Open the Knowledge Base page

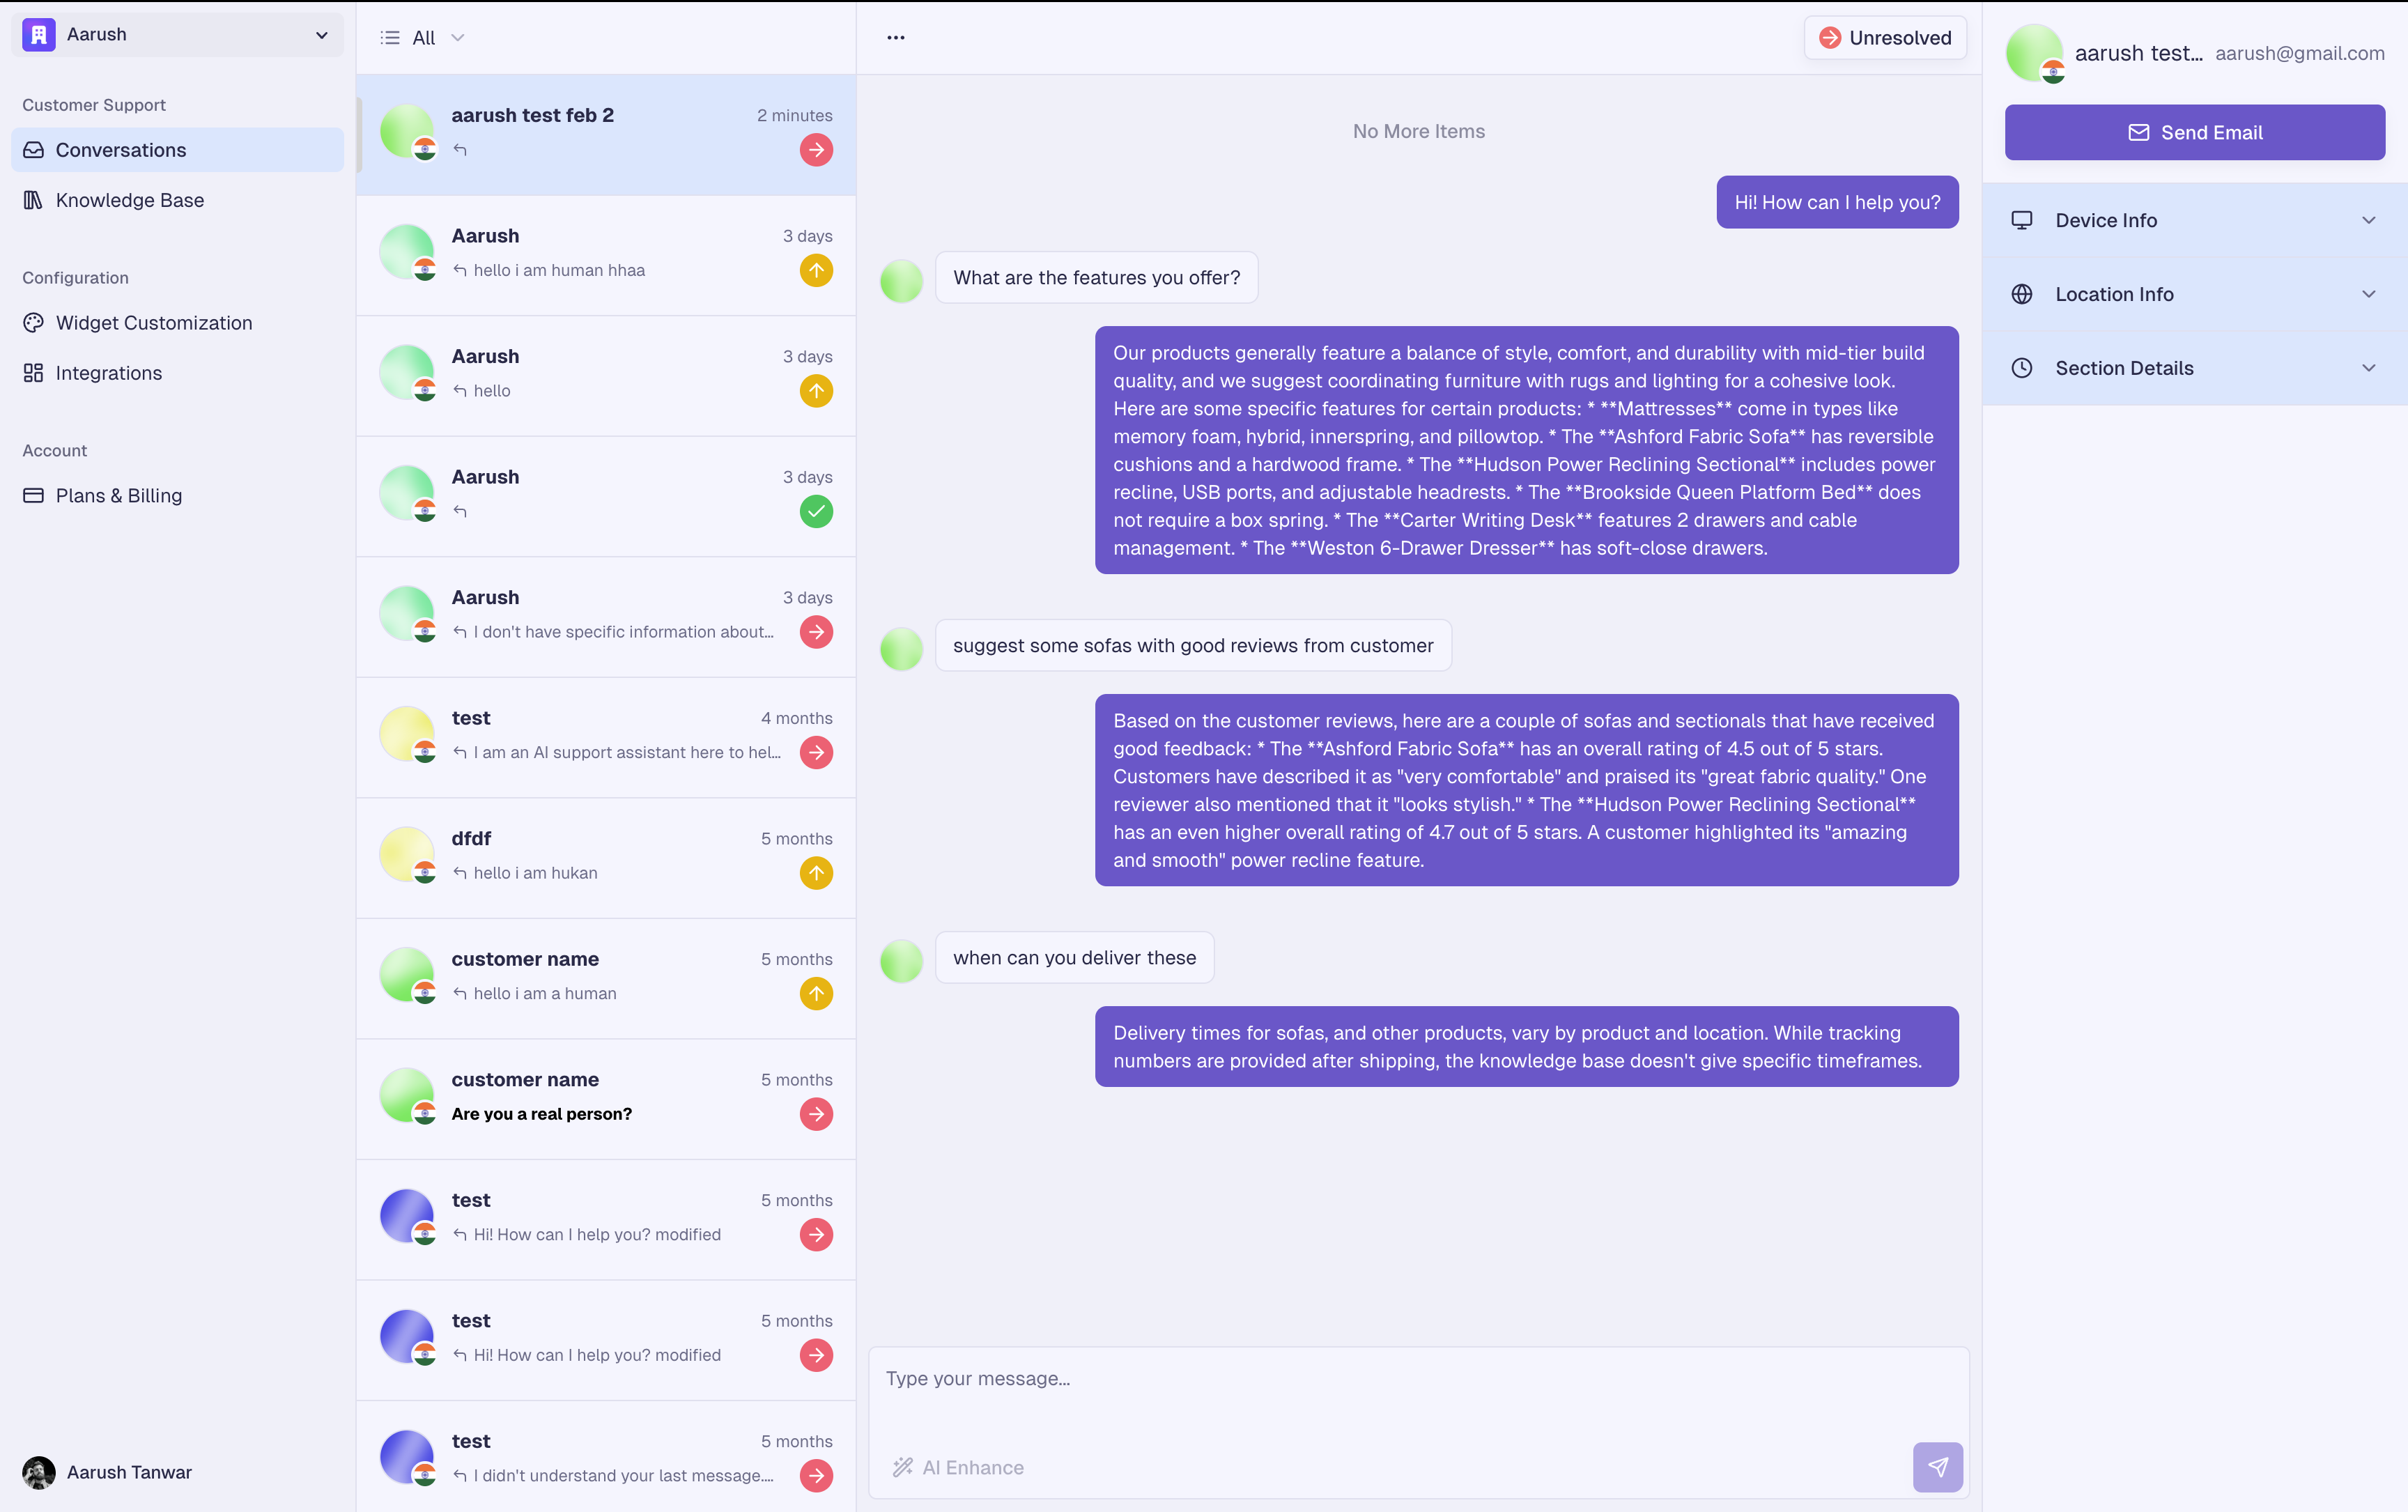pos(129,200)
